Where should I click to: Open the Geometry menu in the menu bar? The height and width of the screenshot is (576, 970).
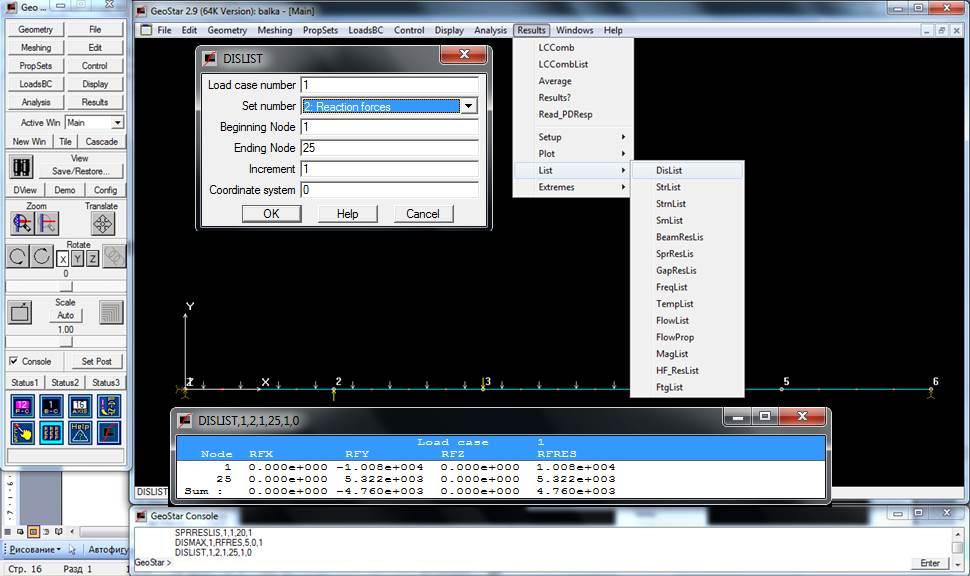click(227, 30)
